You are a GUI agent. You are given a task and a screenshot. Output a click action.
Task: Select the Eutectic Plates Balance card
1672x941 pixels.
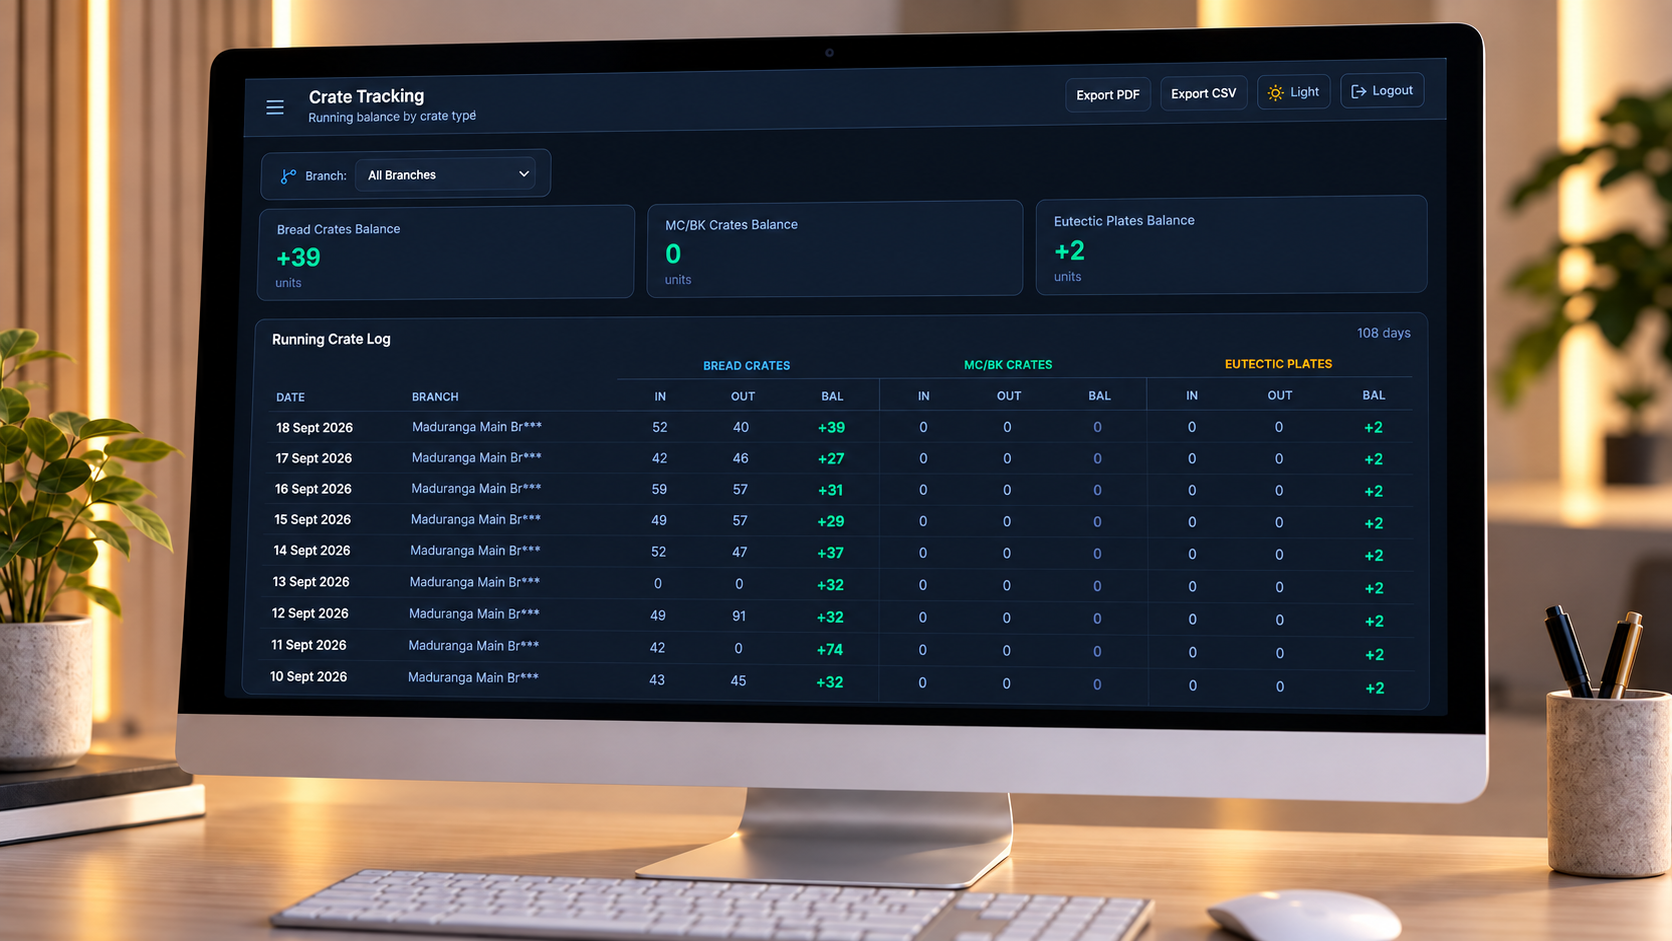coord(1231,245)
